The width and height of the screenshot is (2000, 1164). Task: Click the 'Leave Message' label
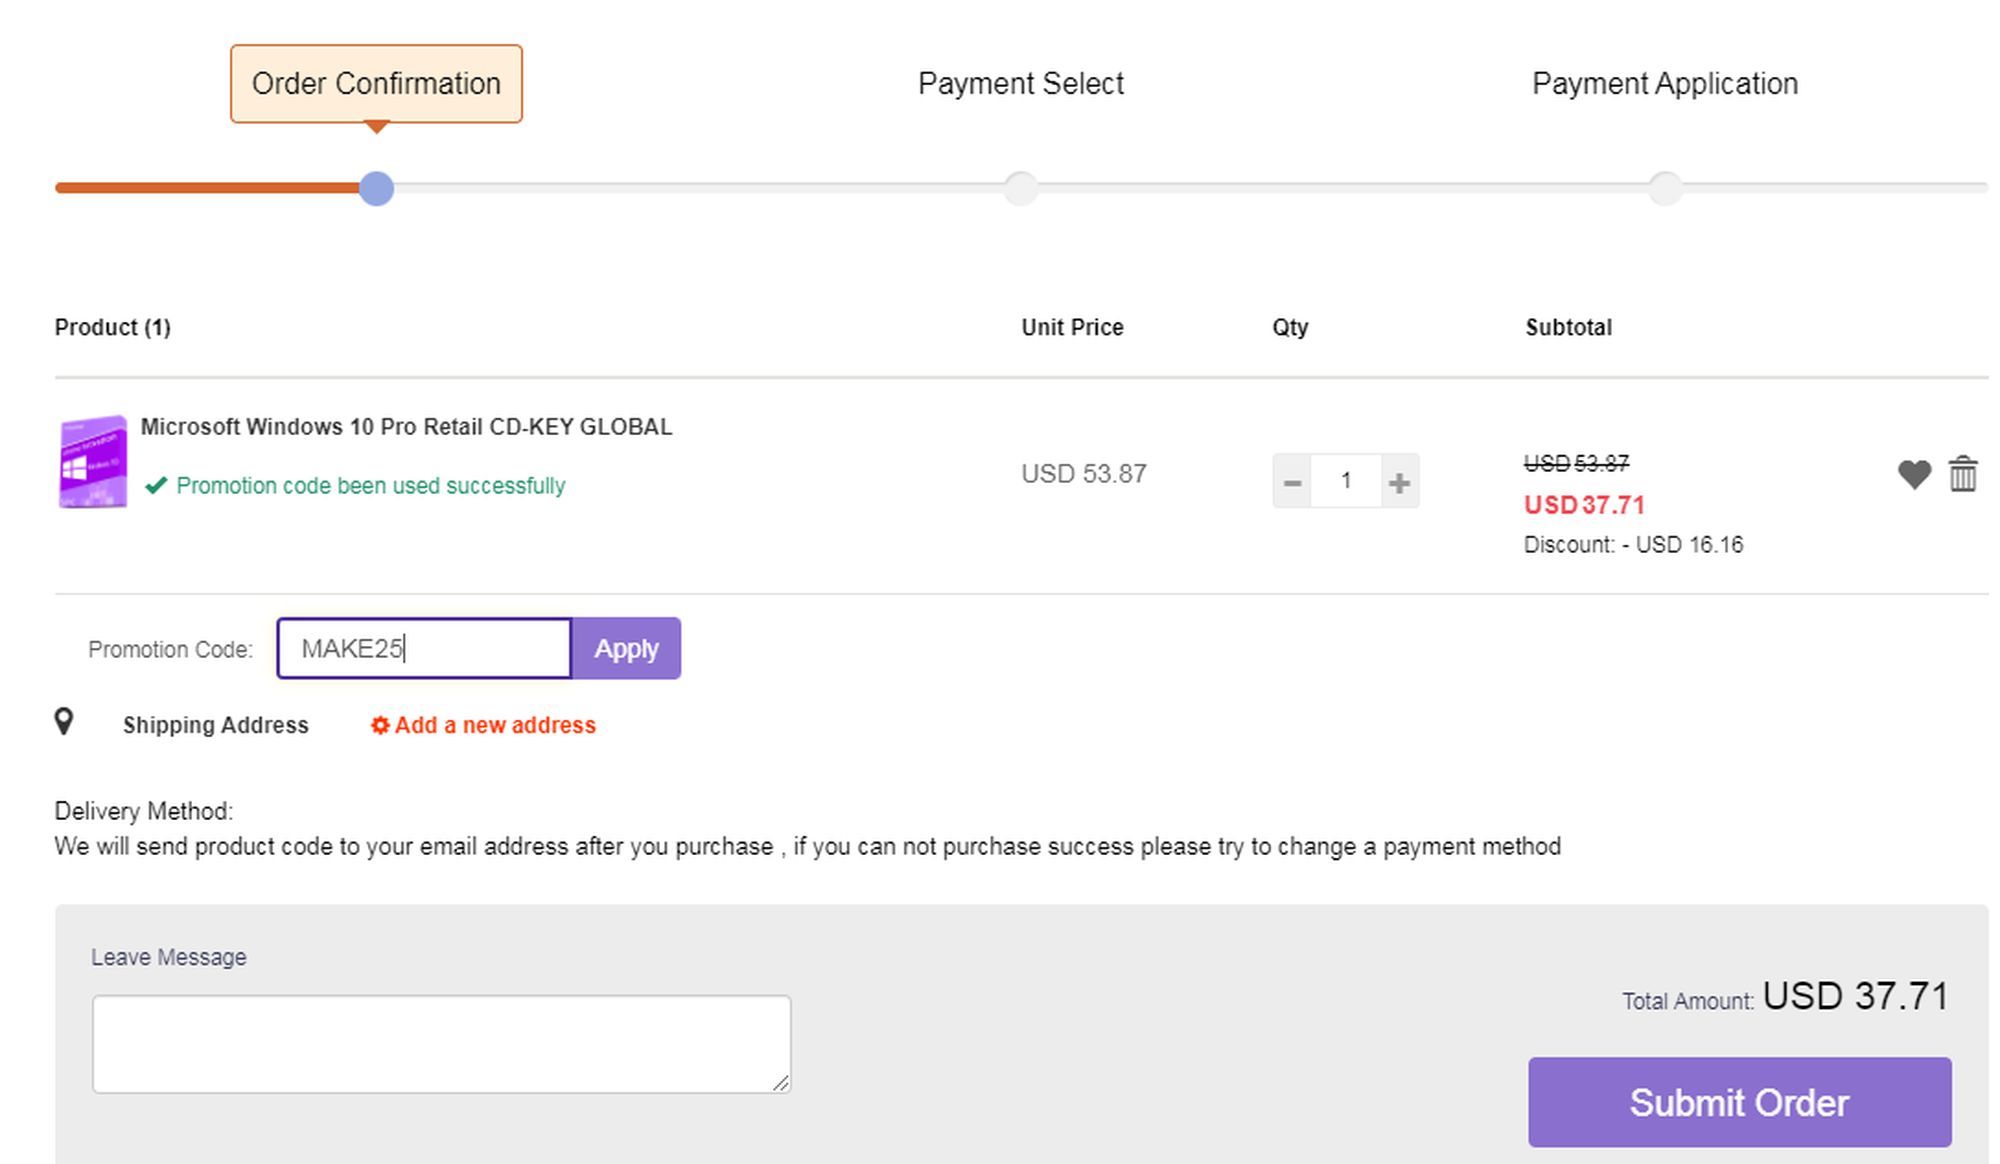[169, 957]
